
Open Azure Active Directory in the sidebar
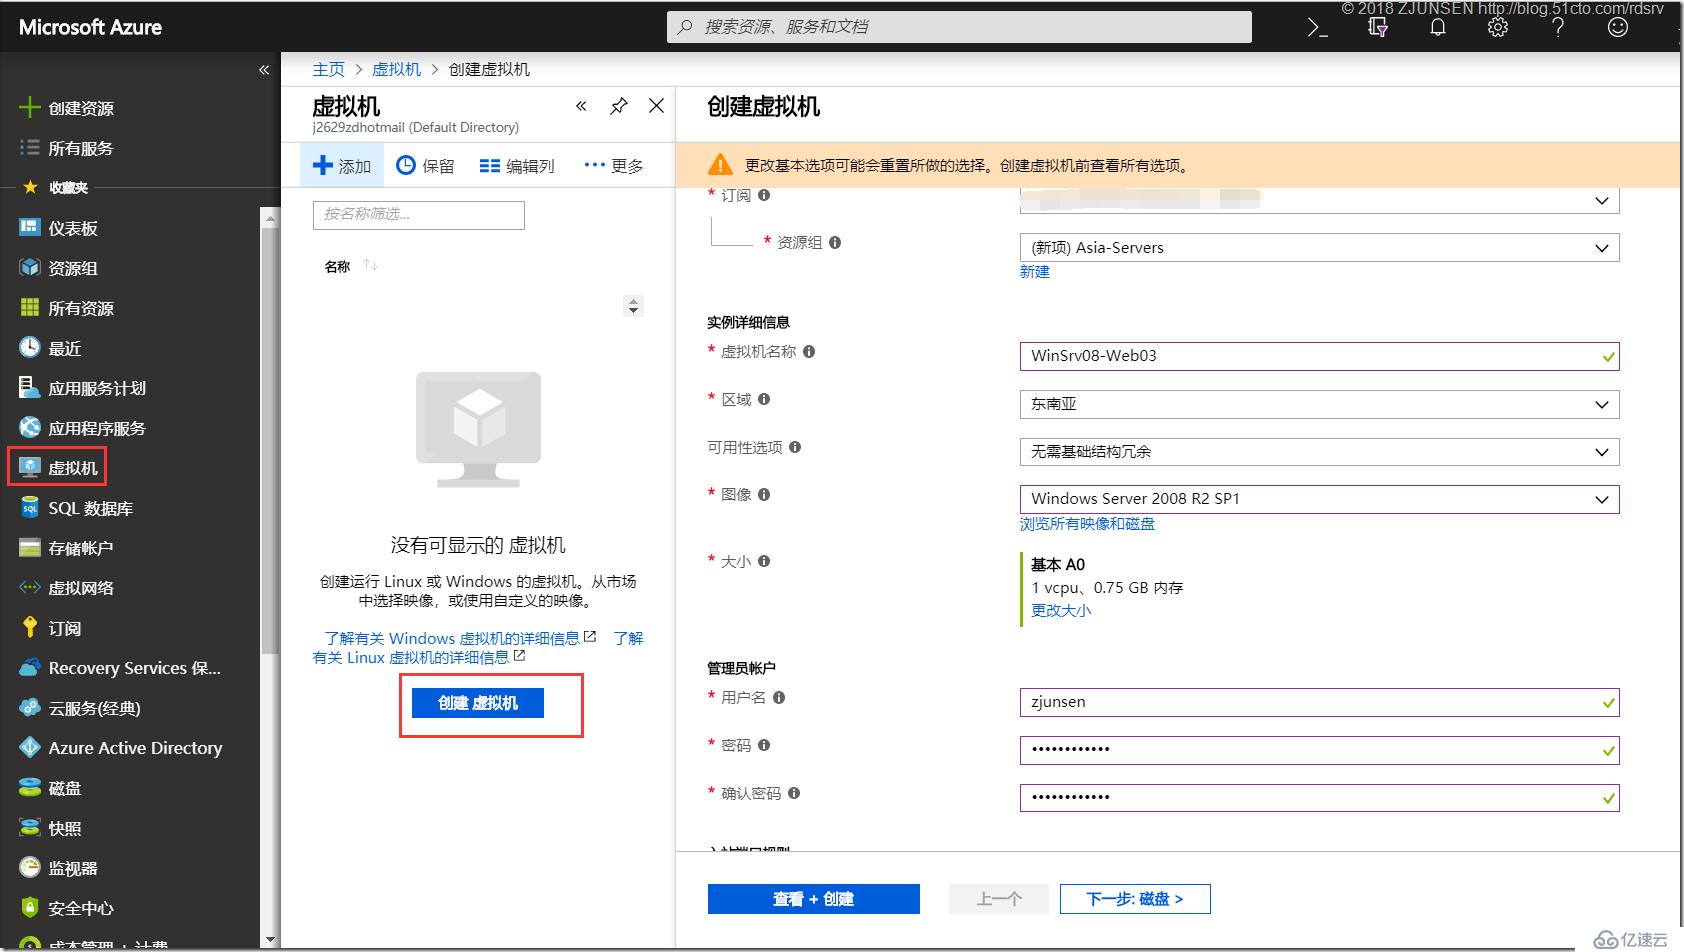pyautogui.click(x=121, y=748)
